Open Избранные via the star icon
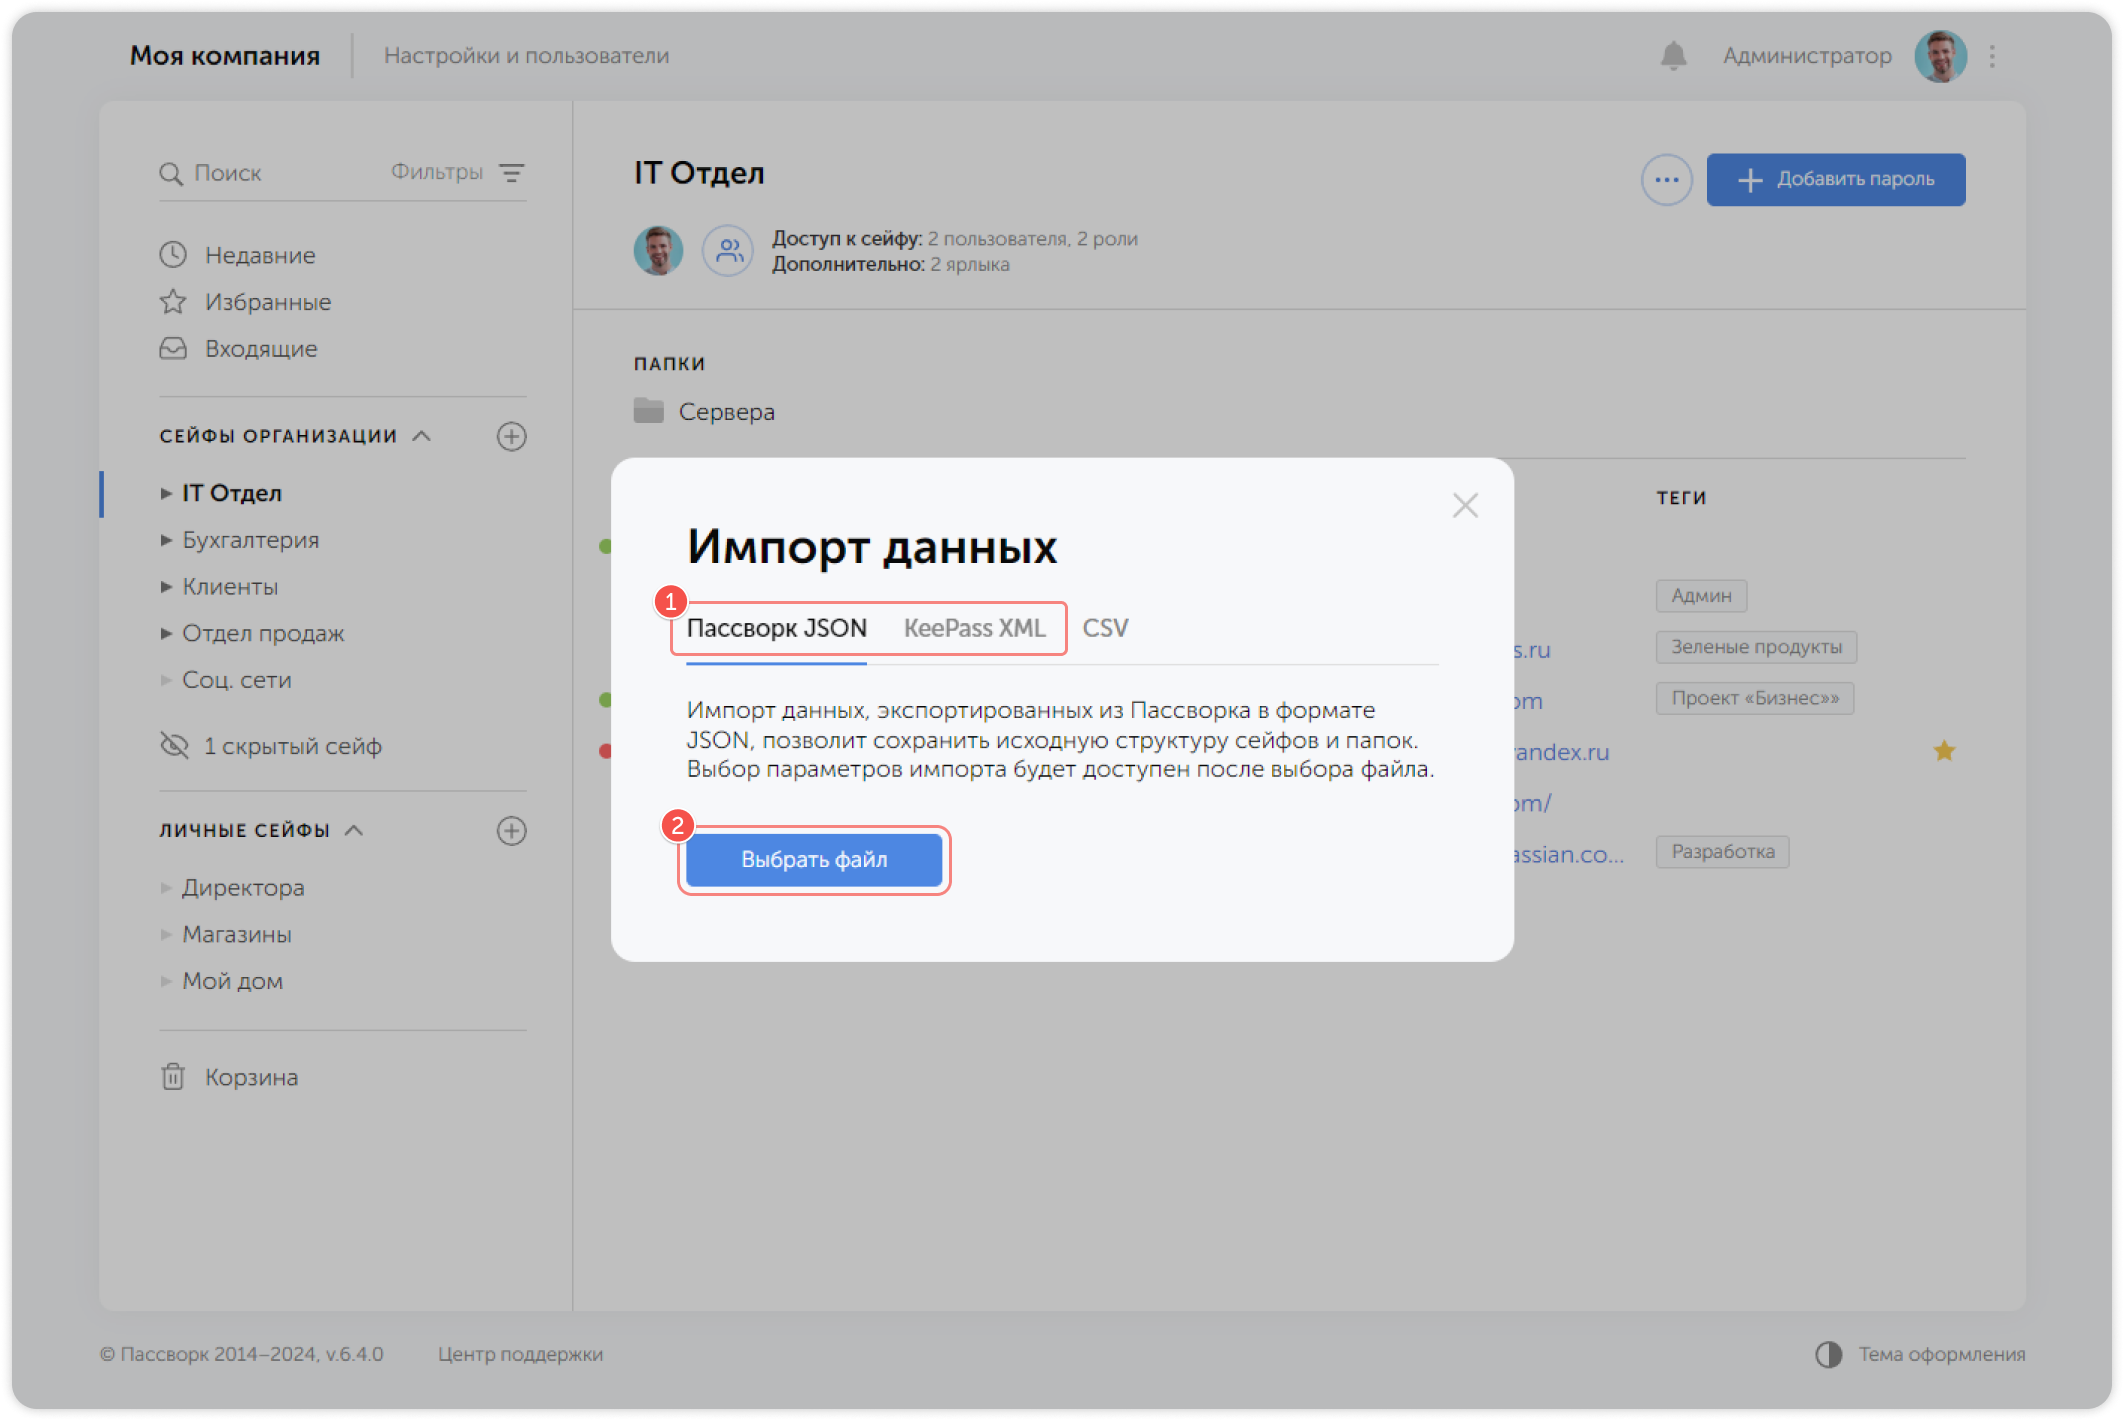This screenshot has width=2124, height=1421. point(172,301)
